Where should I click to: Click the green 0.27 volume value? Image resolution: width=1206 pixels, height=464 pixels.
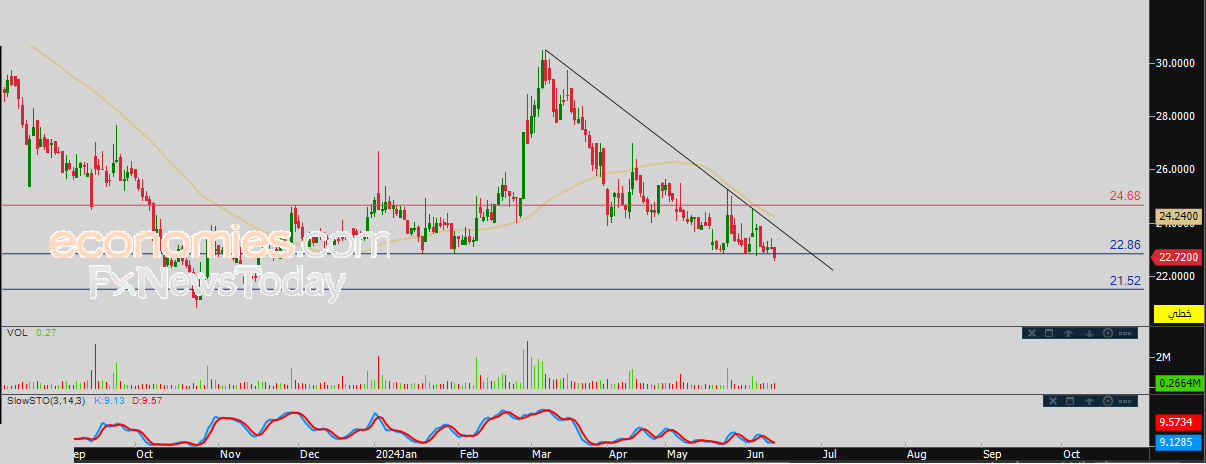(x=44, y=332)
